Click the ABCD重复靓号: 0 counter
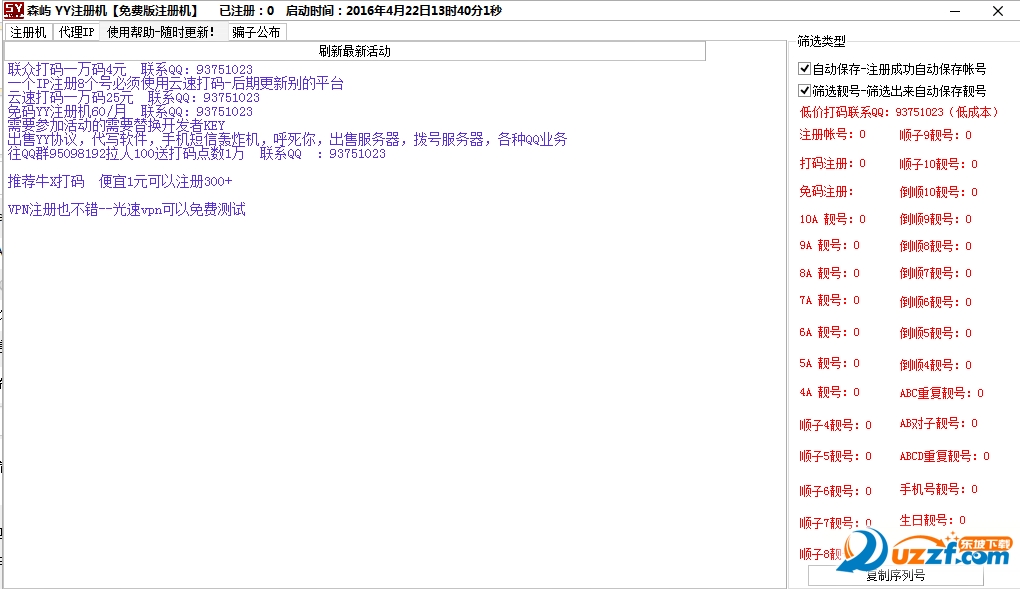The image size is (1020, 589). coord(945,456)
